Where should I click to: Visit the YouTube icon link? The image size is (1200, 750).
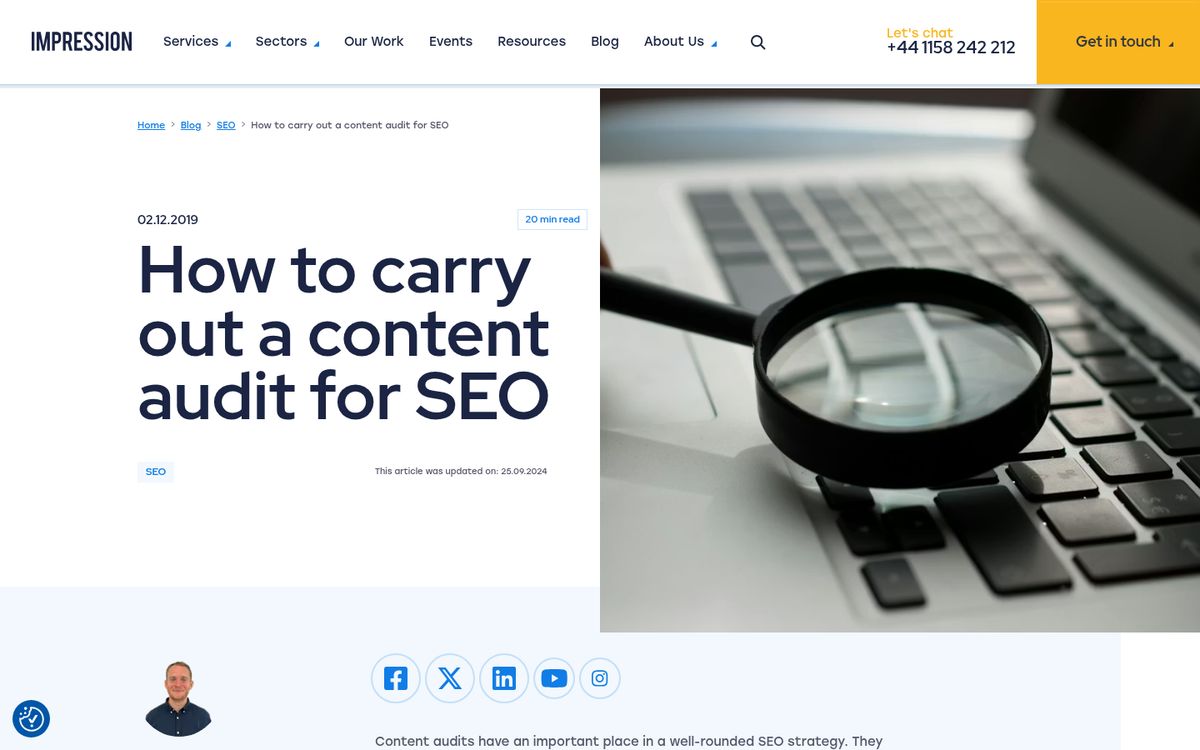click(554, 679)
